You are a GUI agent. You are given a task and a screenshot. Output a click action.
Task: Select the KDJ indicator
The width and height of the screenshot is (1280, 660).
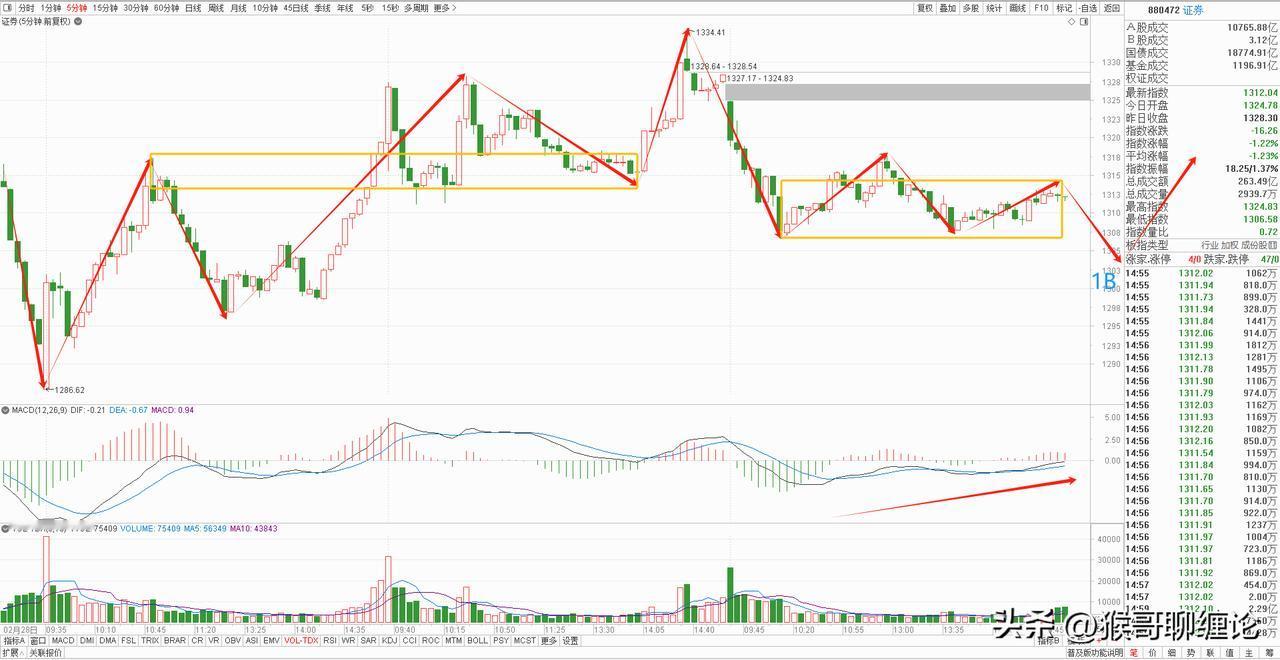389,640
